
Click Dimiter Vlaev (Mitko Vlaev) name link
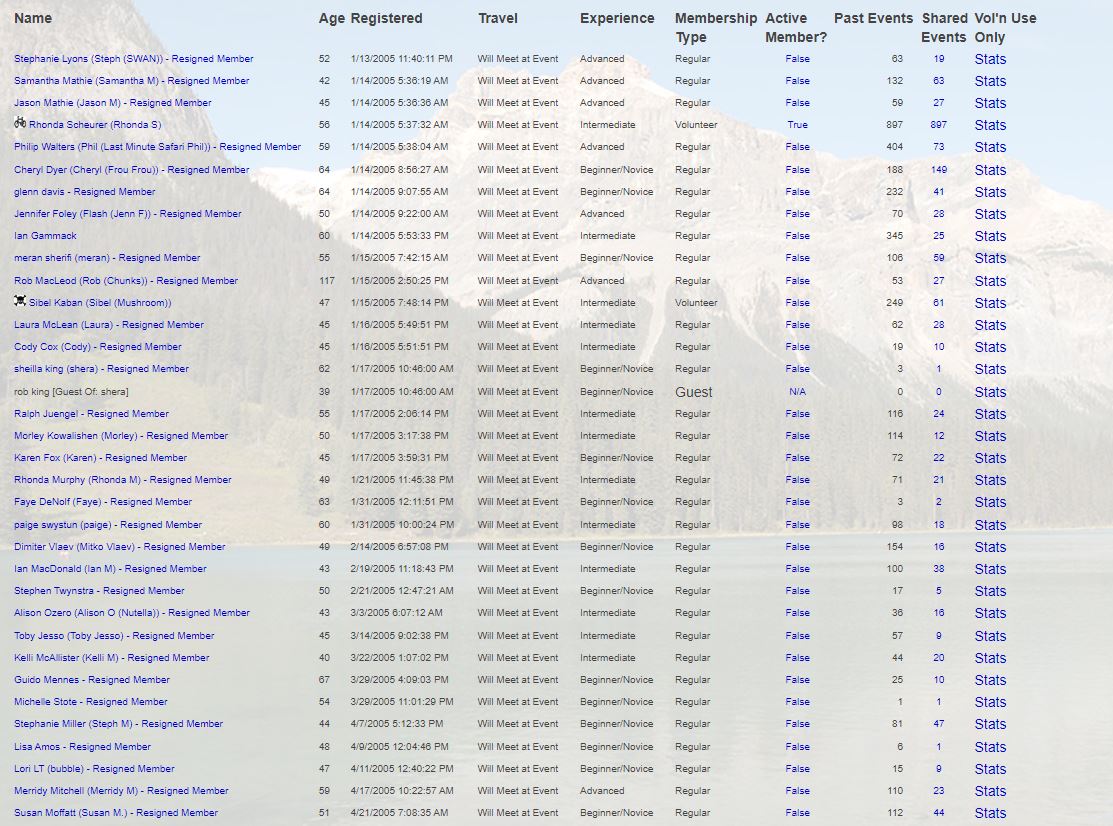[119, 547]
